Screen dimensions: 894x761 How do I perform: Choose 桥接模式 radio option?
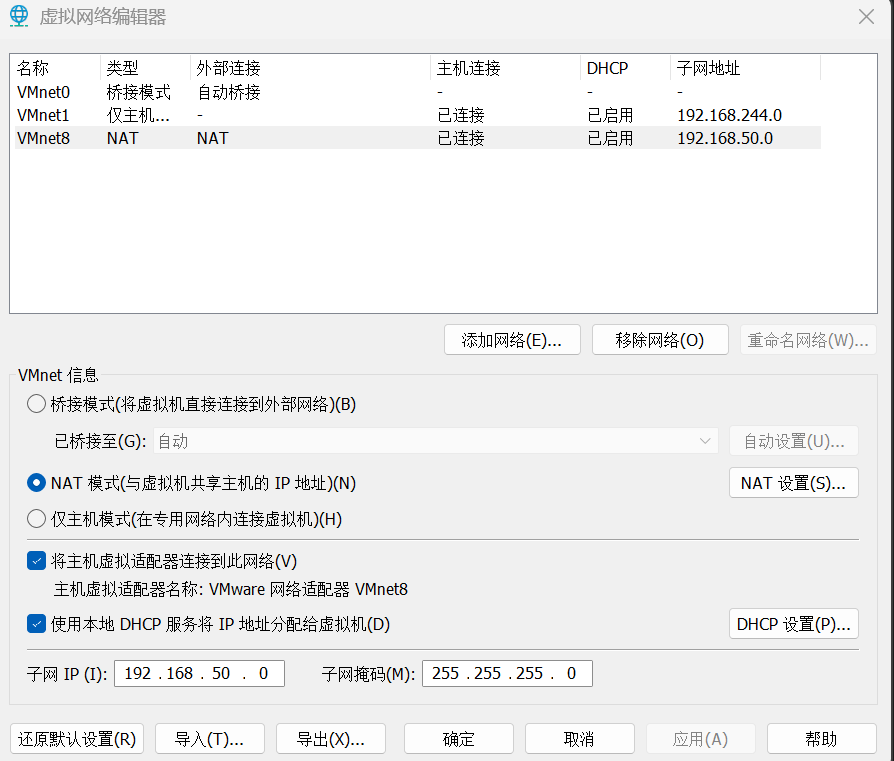coord(36,404)
